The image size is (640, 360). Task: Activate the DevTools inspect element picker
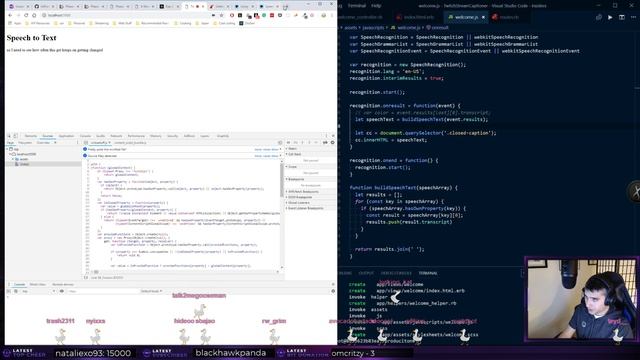[9, 136]
